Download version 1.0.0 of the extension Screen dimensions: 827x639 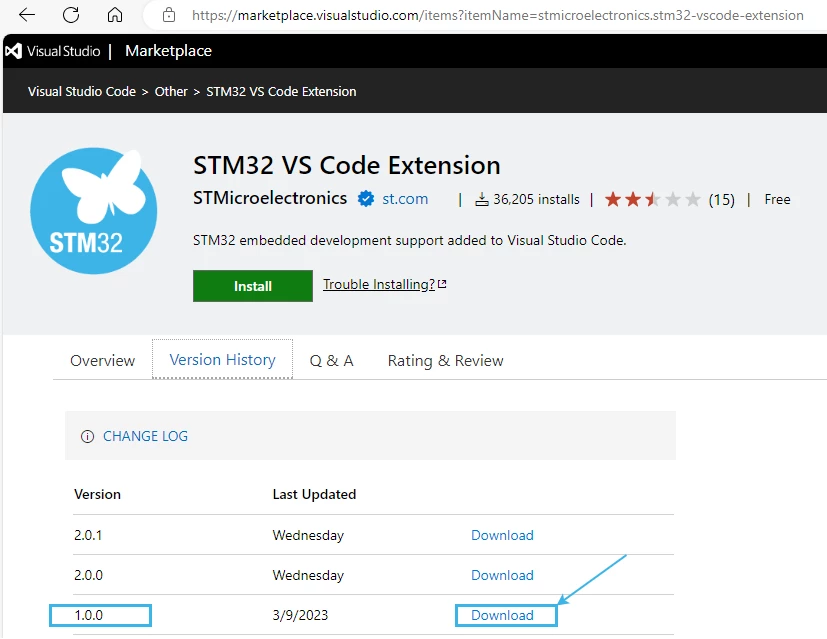[x=502, y=615]
